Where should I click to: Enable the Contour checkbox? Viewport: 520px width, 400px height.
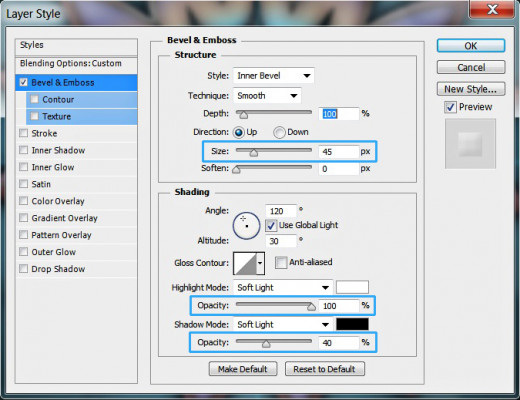[x=34, y=99]
